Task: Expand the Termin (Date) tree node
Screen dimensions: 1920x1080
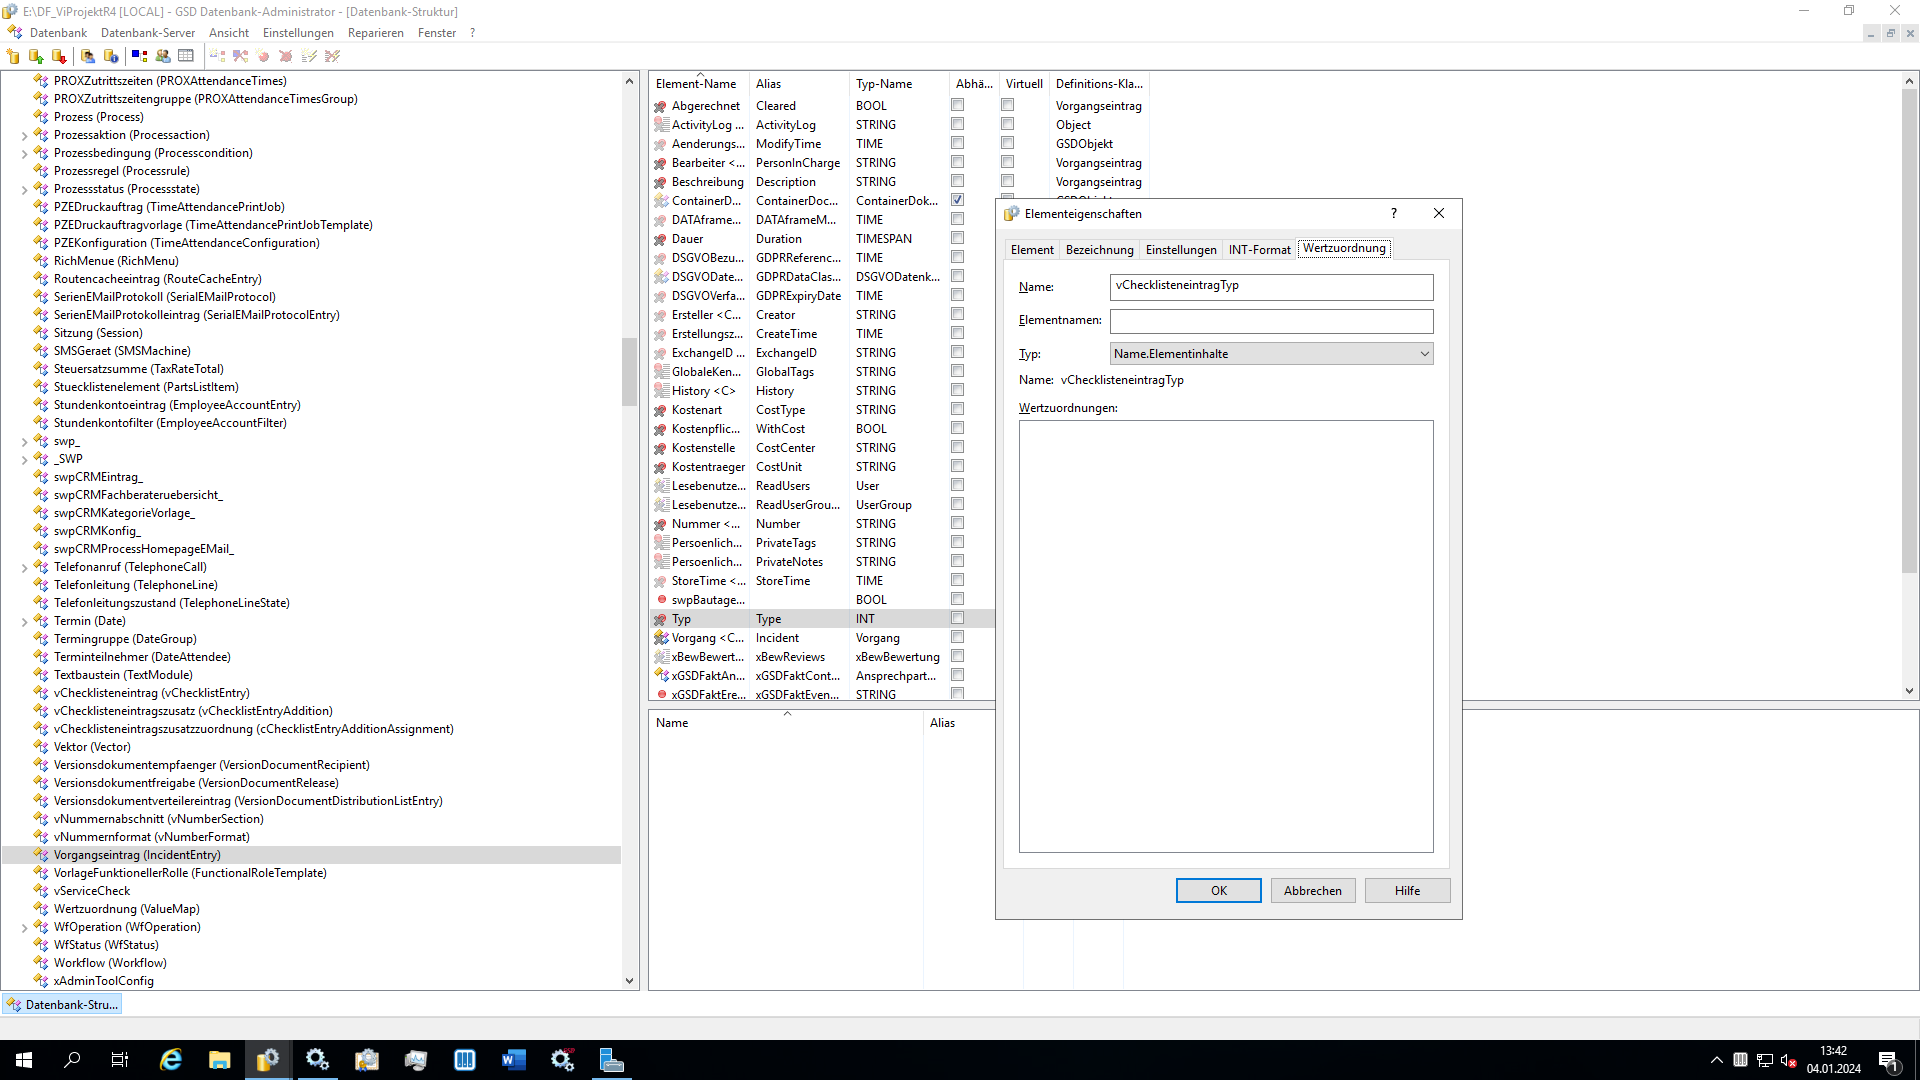Action: 24,622
